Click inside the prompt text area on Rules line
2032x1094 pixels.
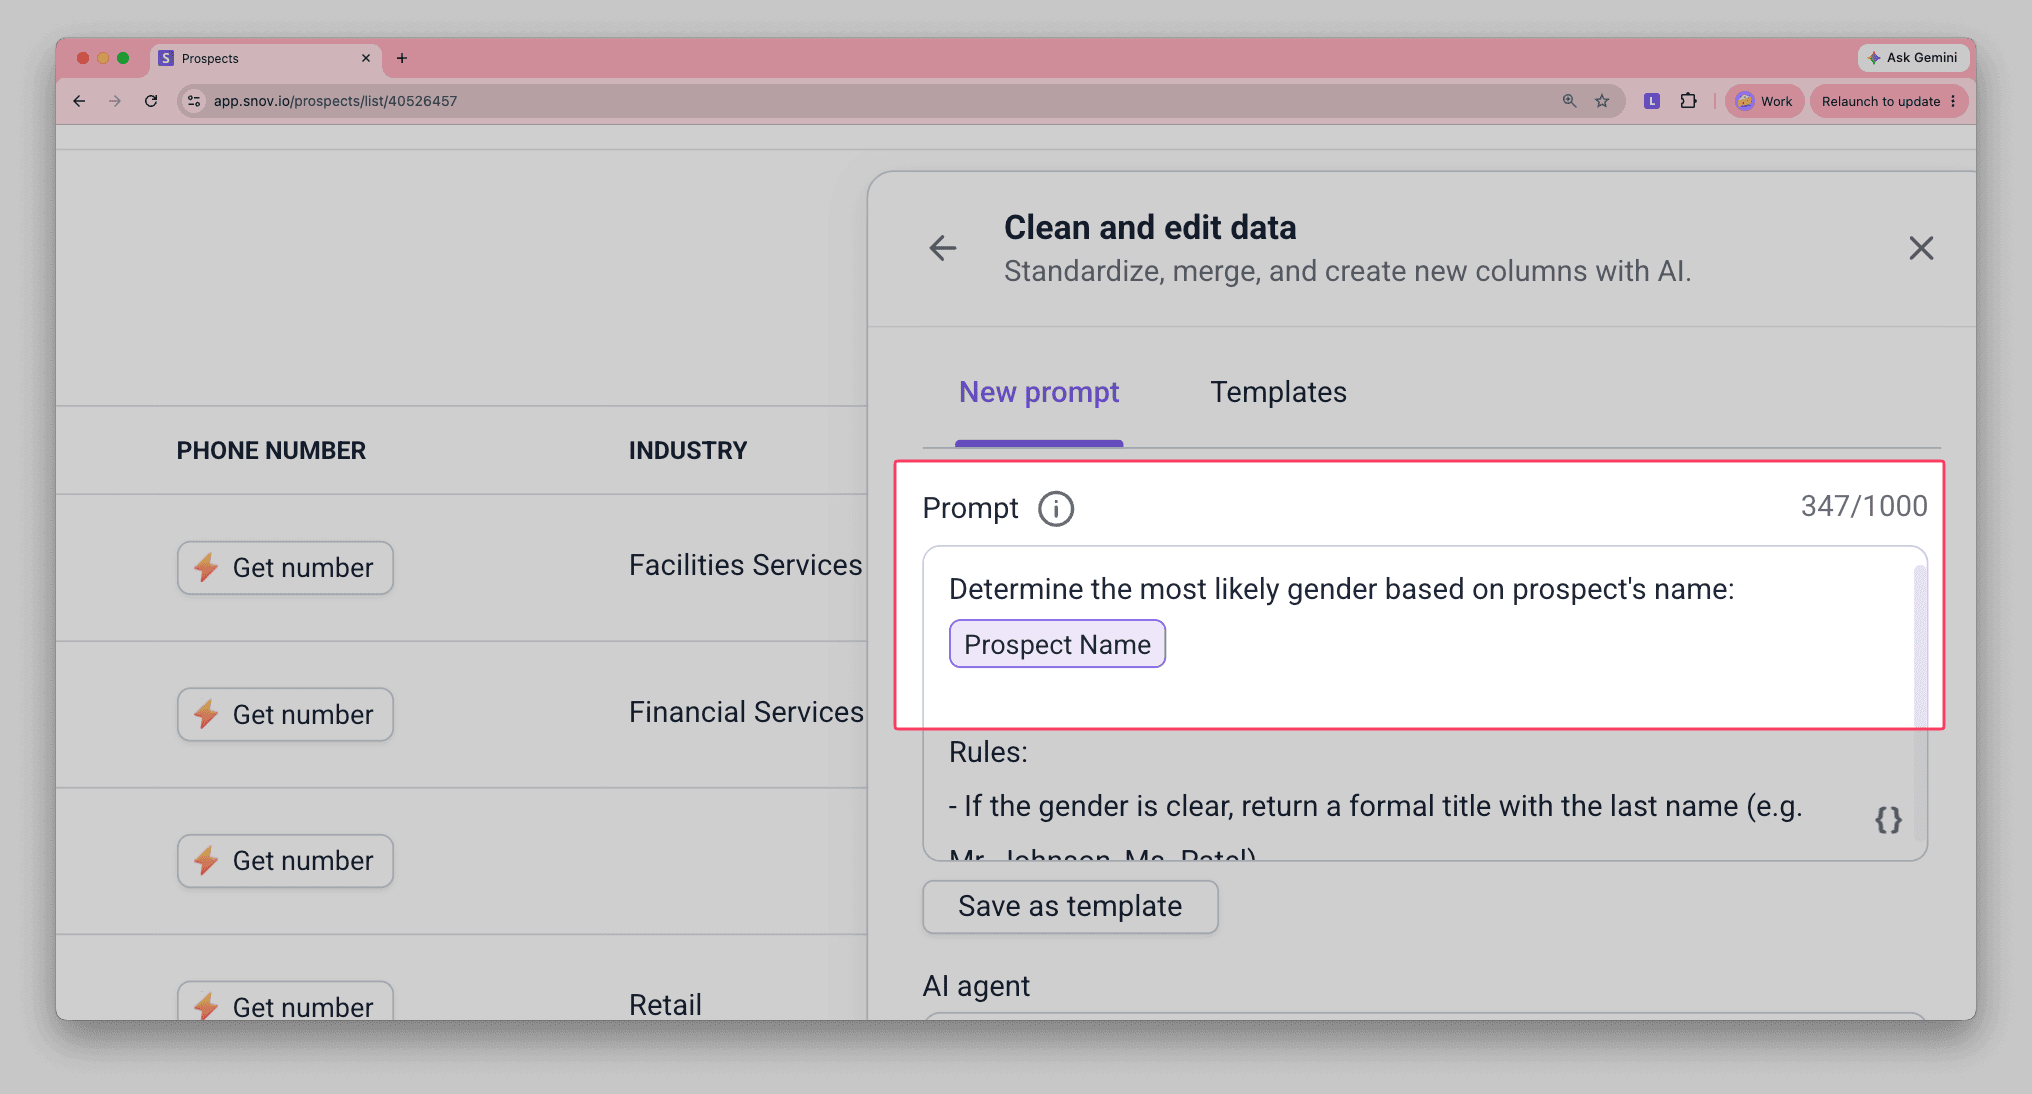(x=988, y=752)
